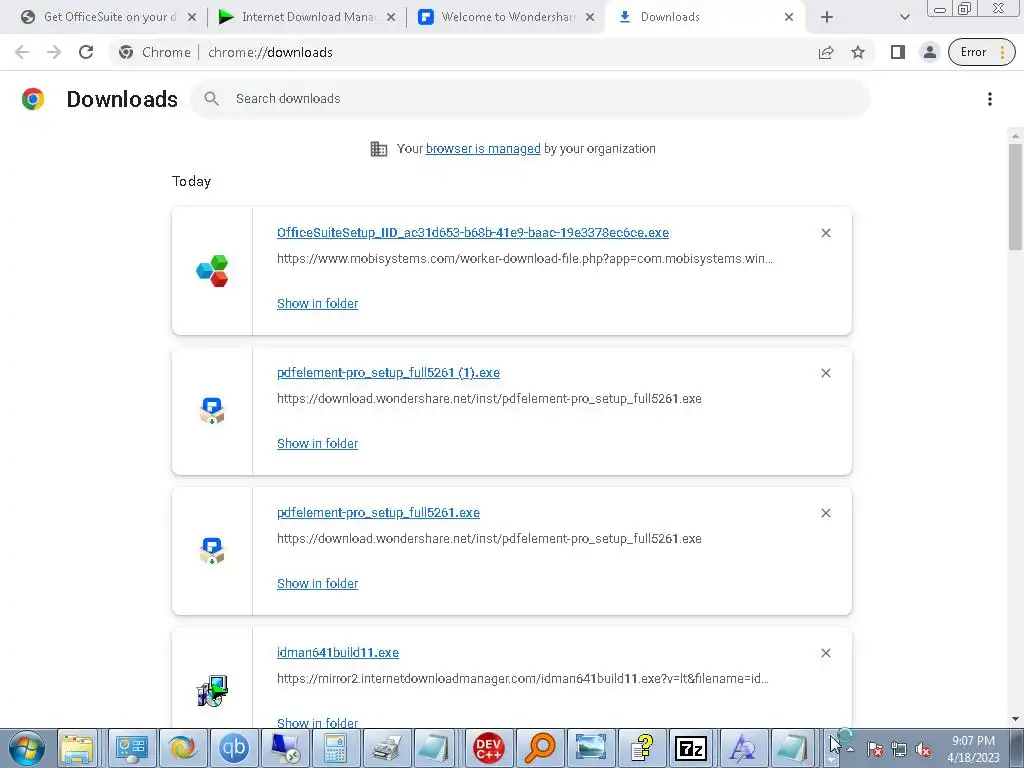Image resolution: width=1024 pixels, height=768 pixels.
Task: Open the Chrome profile avatar
Action: tap(929, 52)
